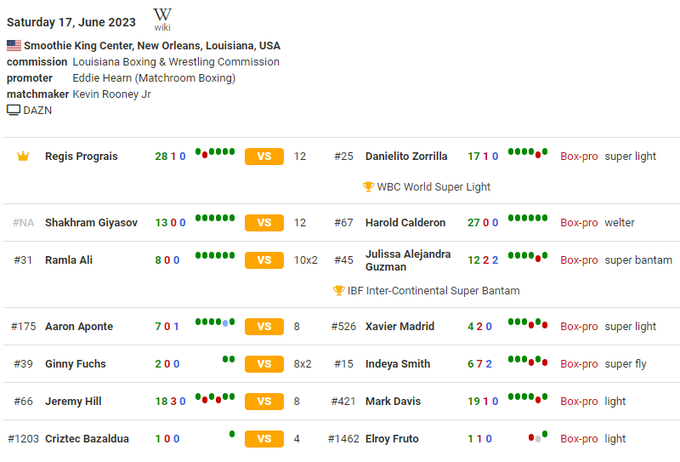
Task: Open the Wikipedia wiki icon link
Action: (162, 17)
